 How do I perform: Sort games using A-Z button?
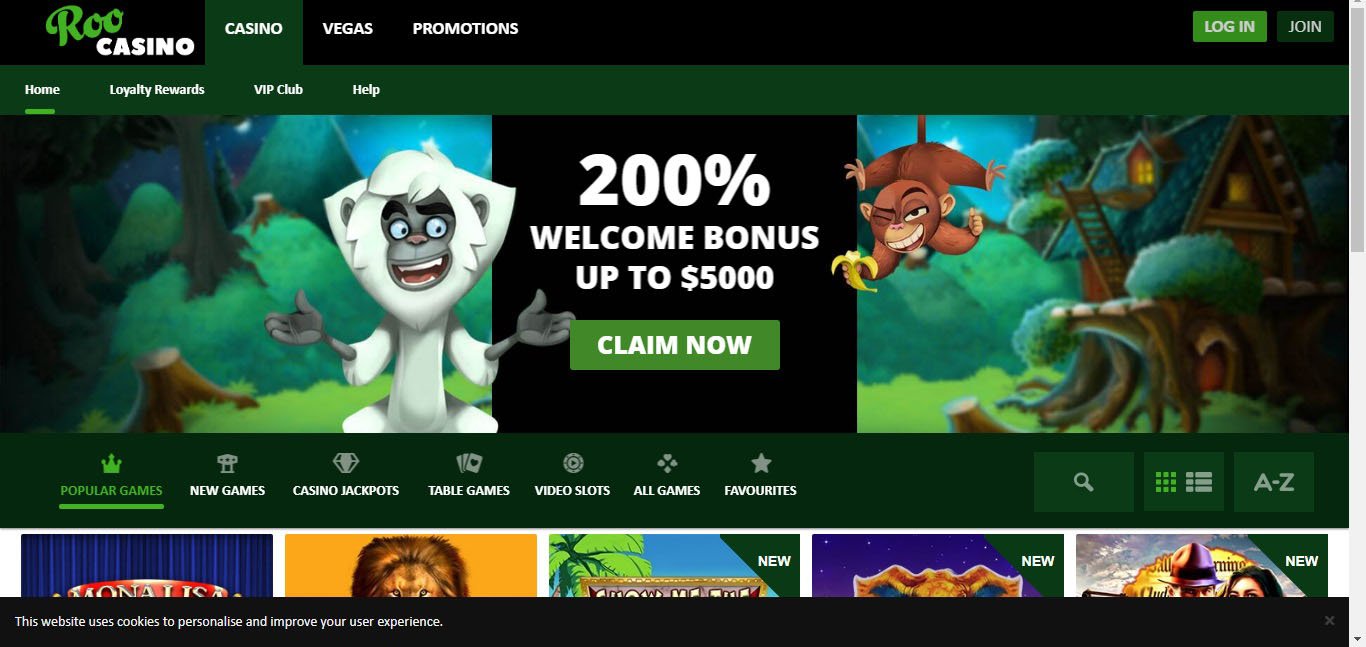click(x=1274, y=482)
